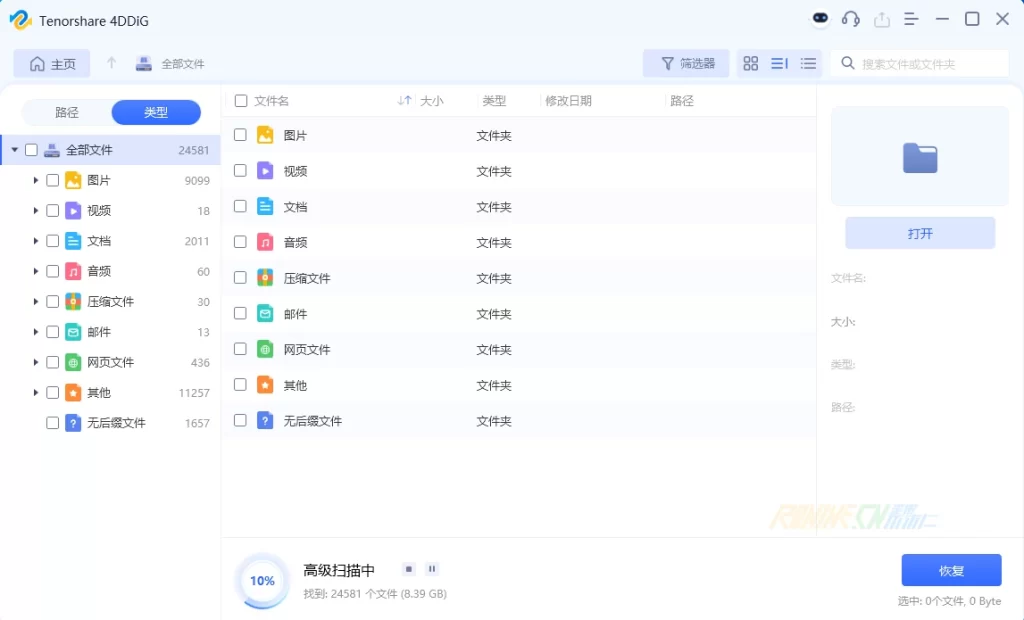
Task: Open the 筛选器 filter button
Action: 687,64
